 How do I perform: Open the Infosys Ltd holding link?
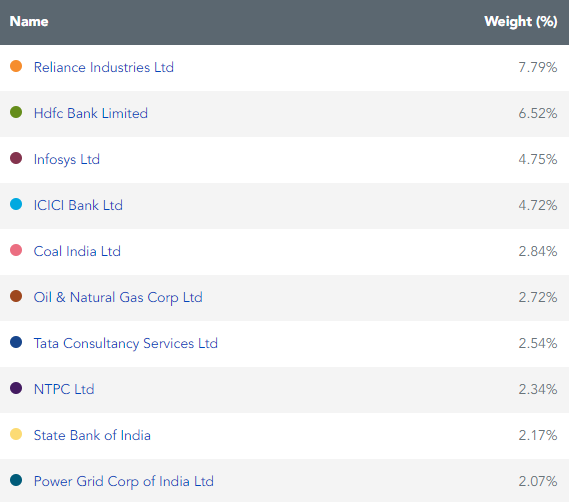pos(67,160)
